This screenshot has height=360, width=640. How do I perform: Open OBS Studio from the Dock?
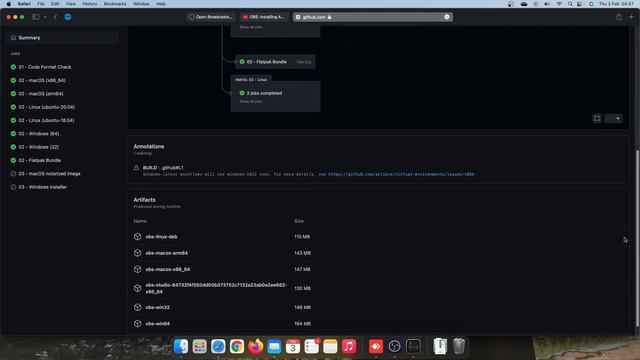pos(394,347)
